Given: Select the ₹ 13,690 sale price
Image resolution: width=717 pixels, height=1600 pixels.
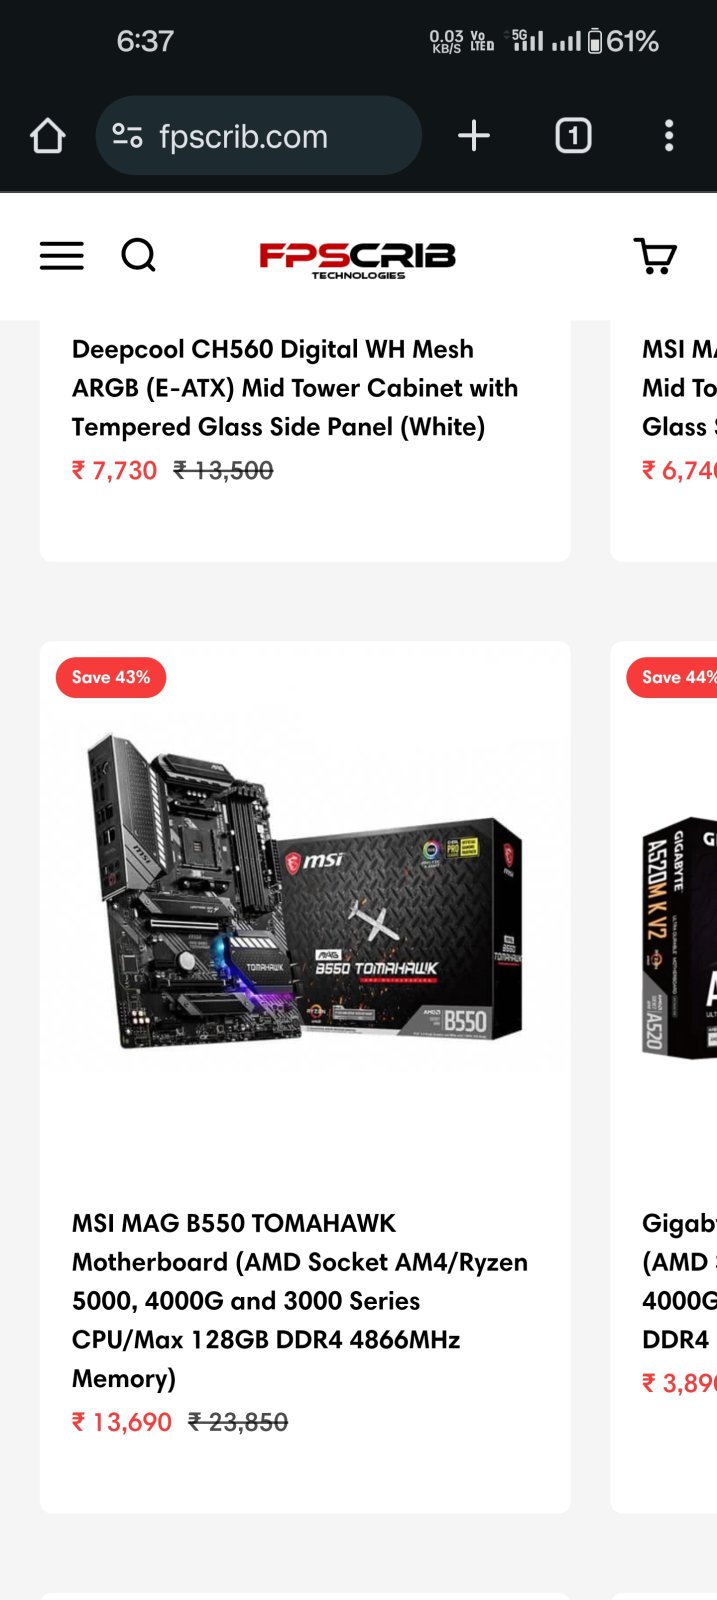Looking at the screenshot, I should [x=122, y=1422].
